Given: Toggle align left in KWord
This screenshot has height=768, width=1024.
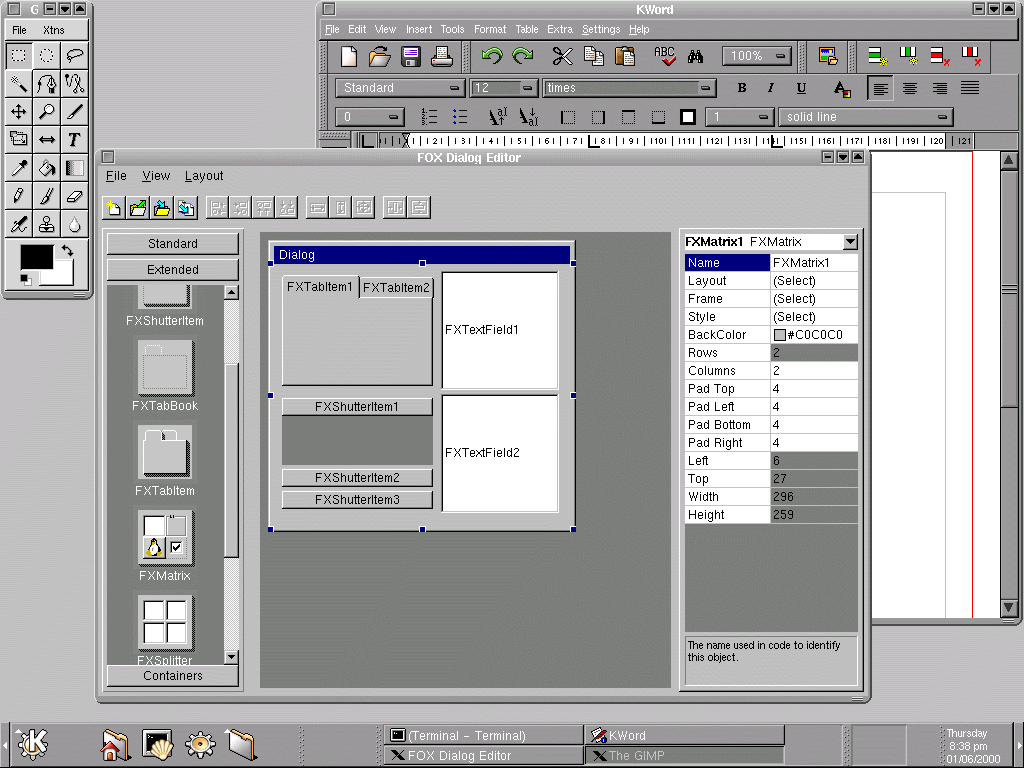Looking at the screenshot, I should (880, 88).
